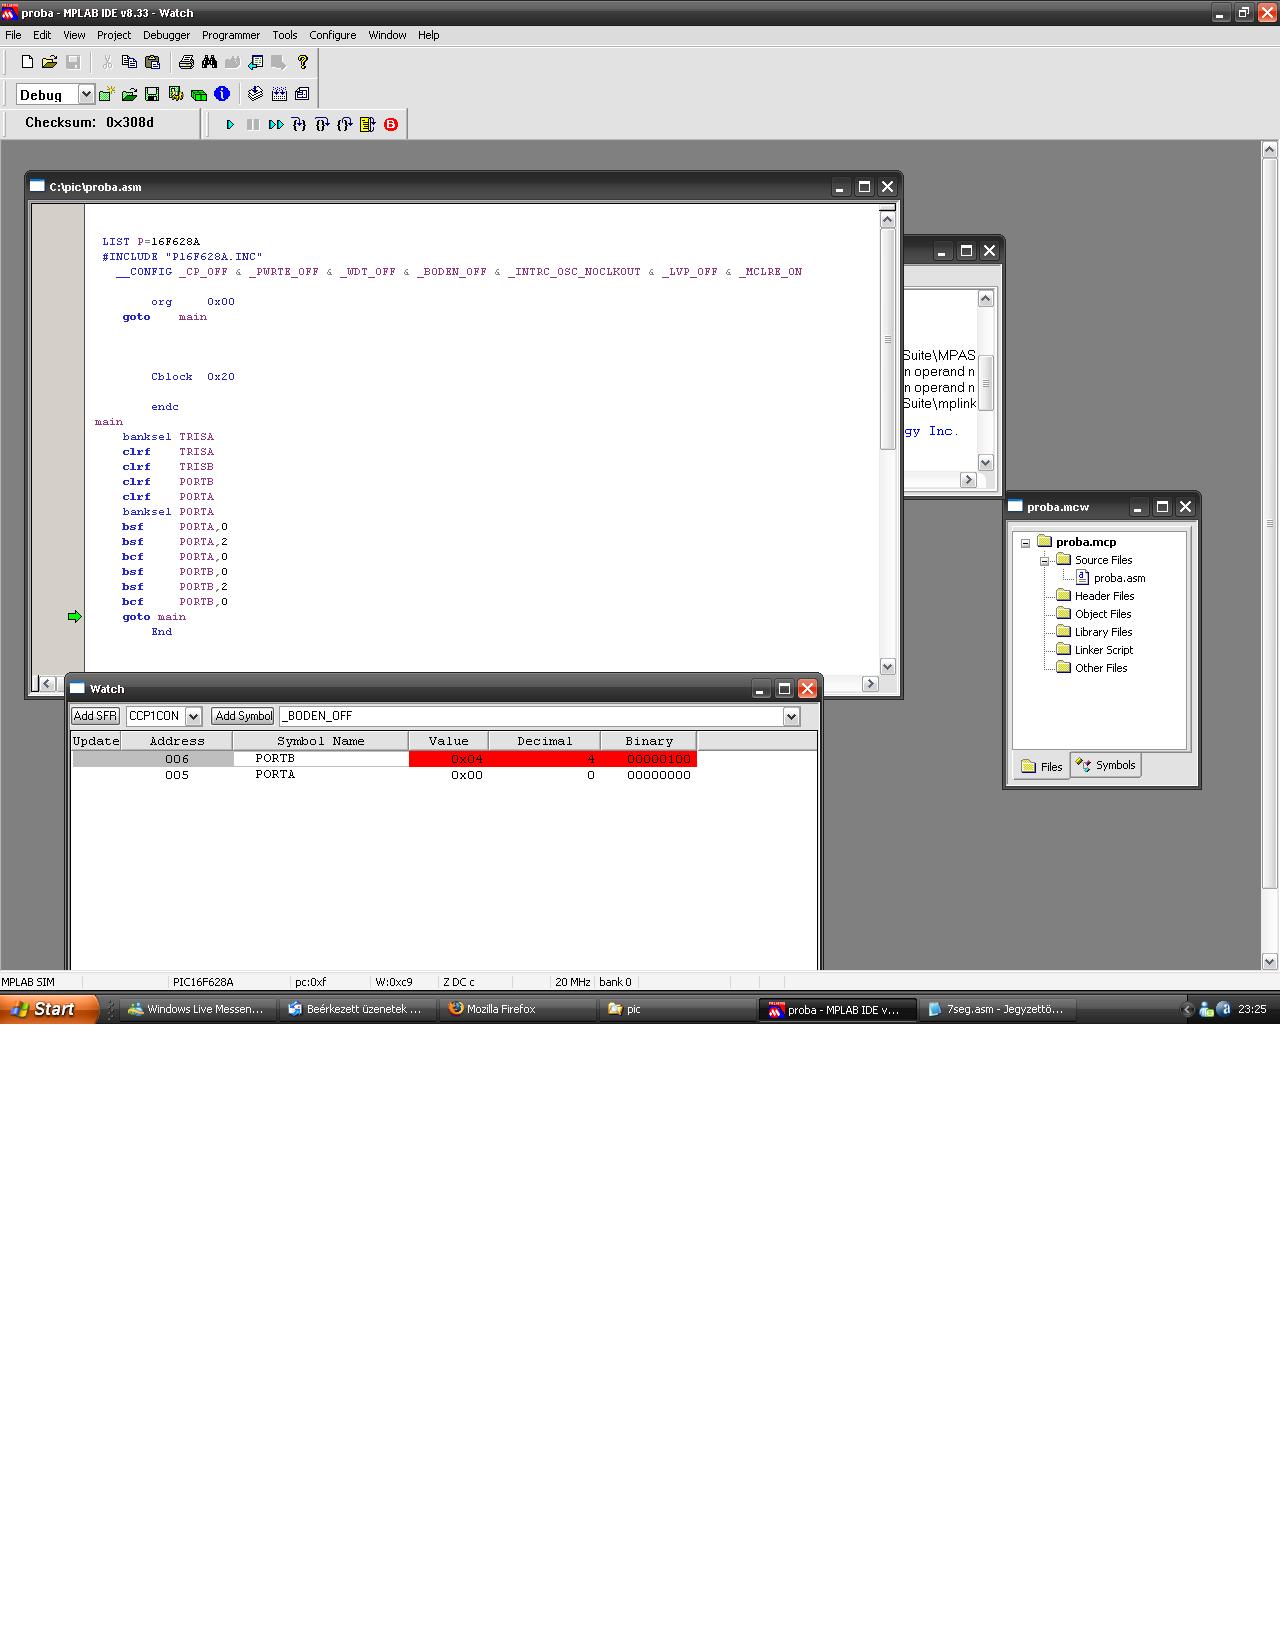Click the Symbol Name column header
This screenshot has width=1280, height=1649.
[x=321, y=741]
